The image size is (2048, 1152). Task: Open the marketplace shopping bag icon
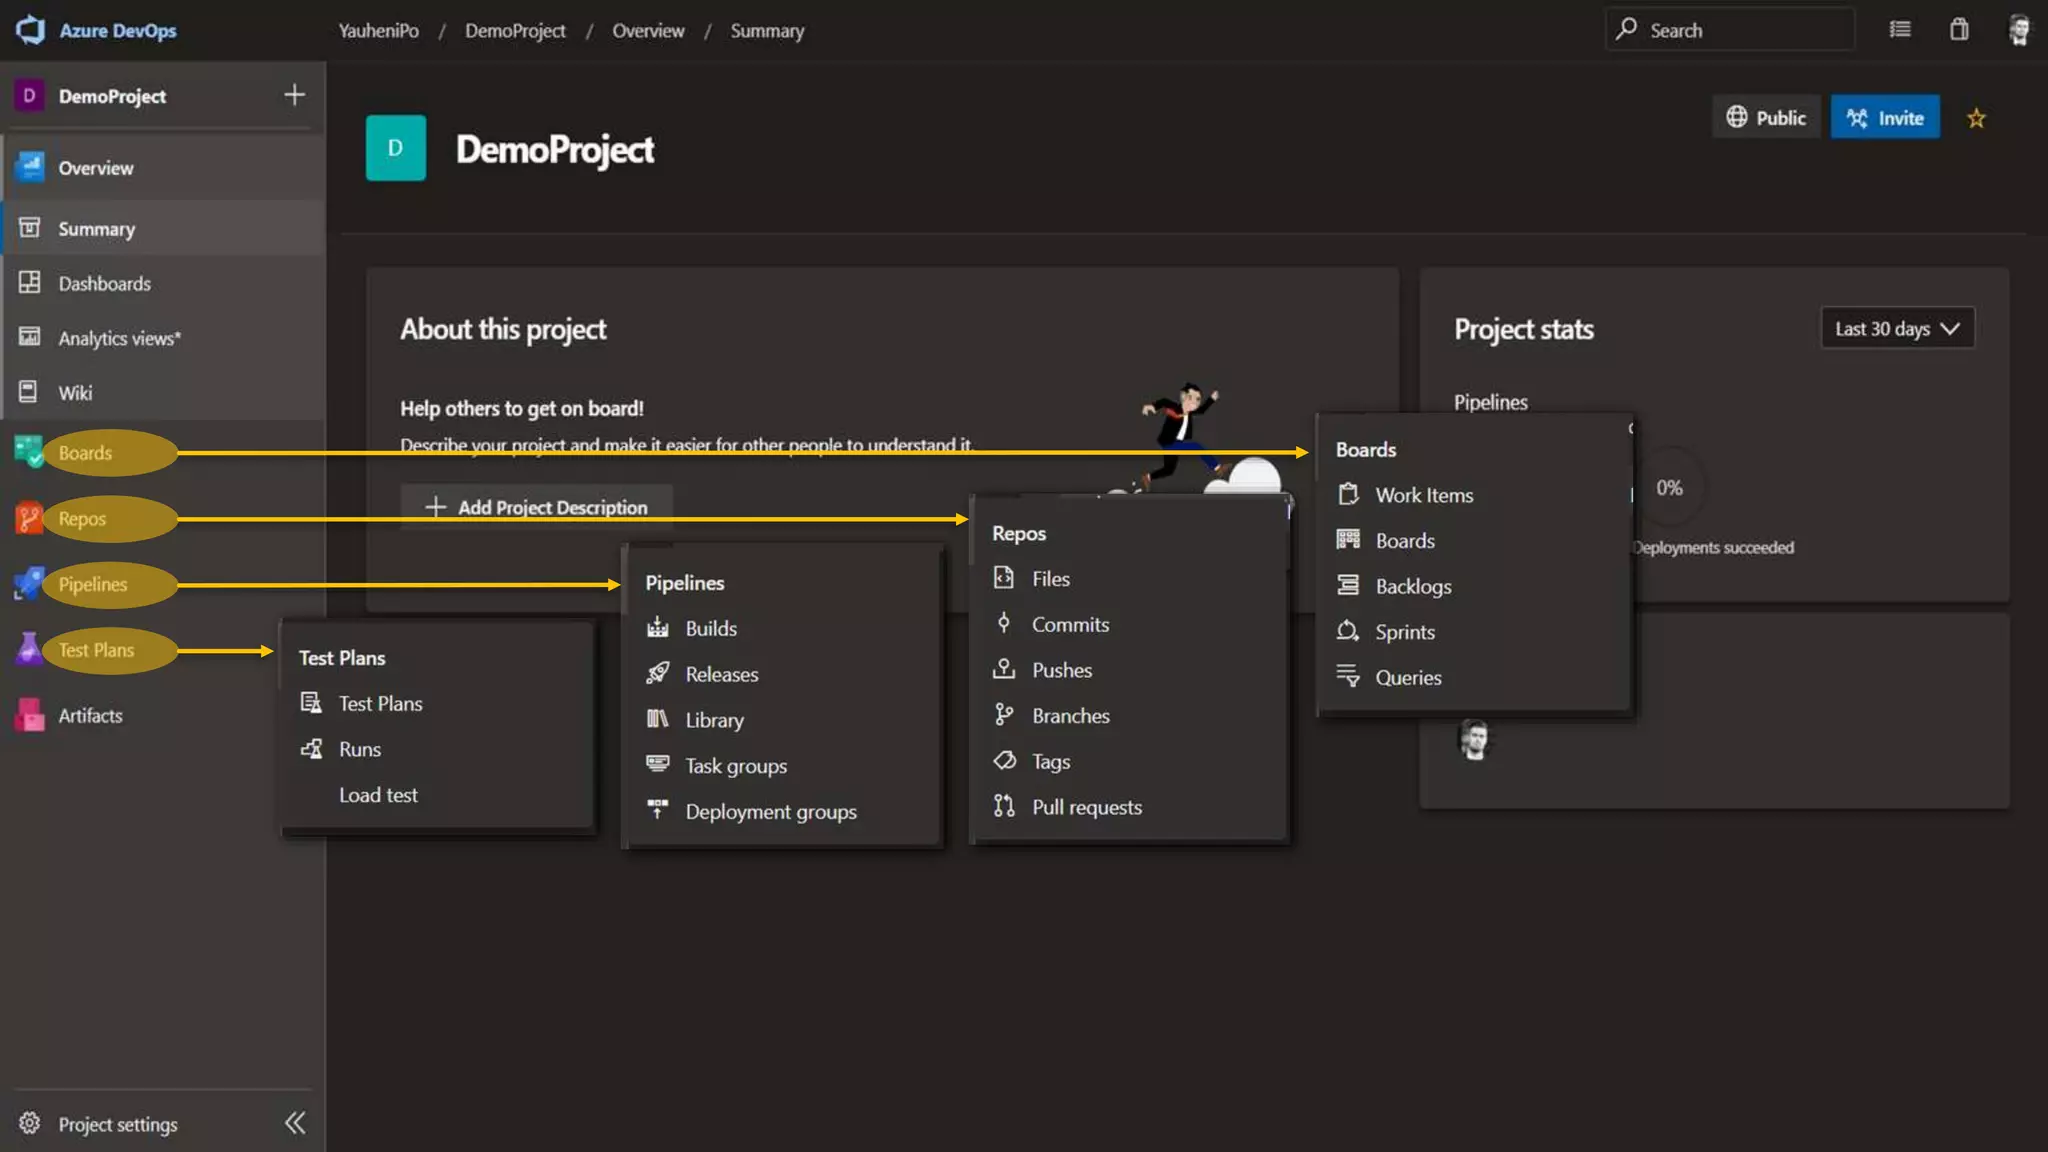point(1958,30)
